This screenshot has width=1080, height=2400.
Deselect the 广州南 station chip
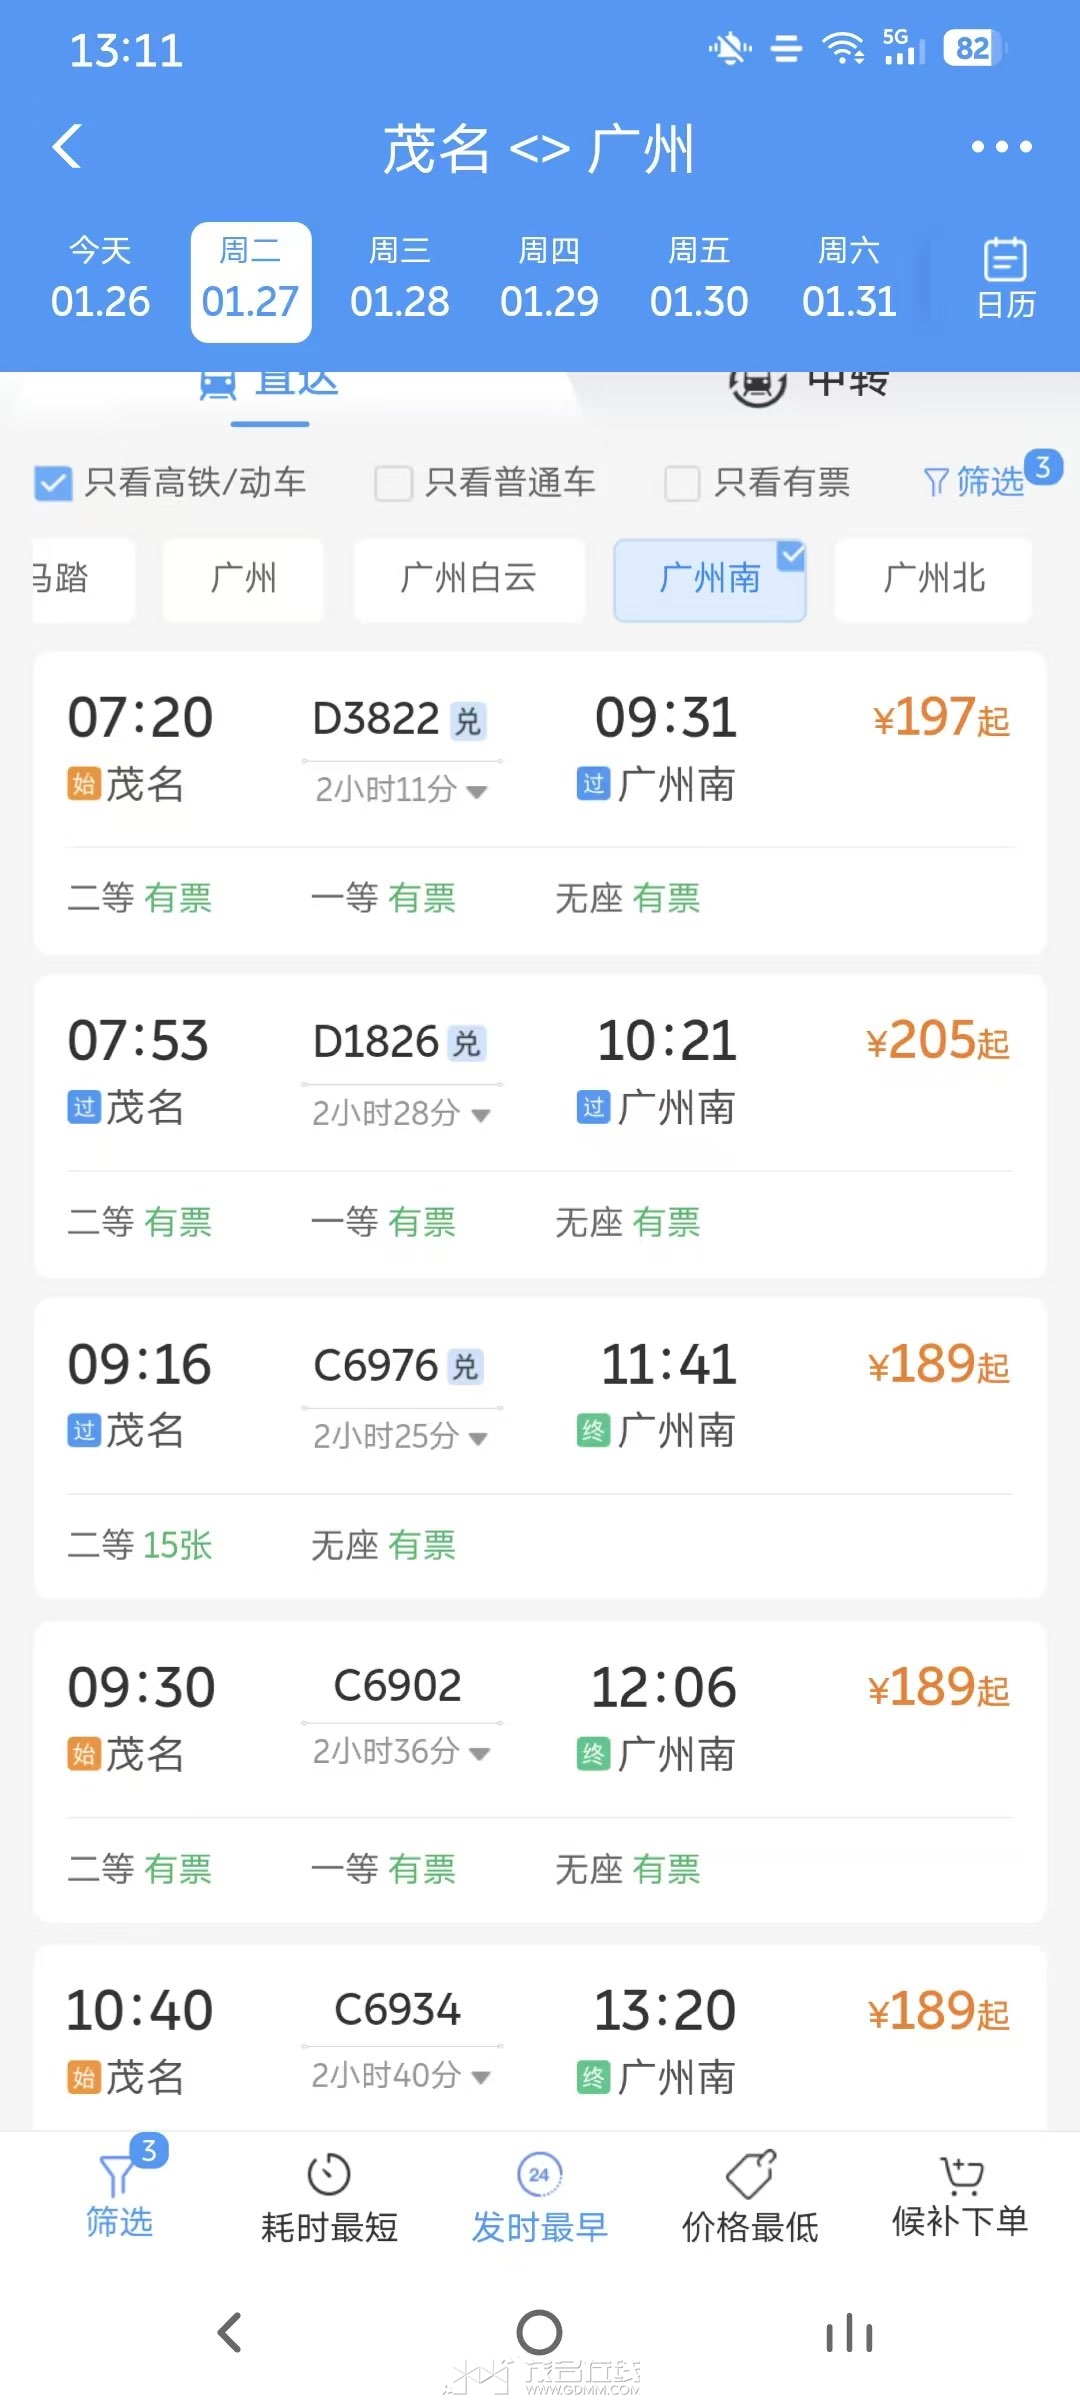coord(709,579)
